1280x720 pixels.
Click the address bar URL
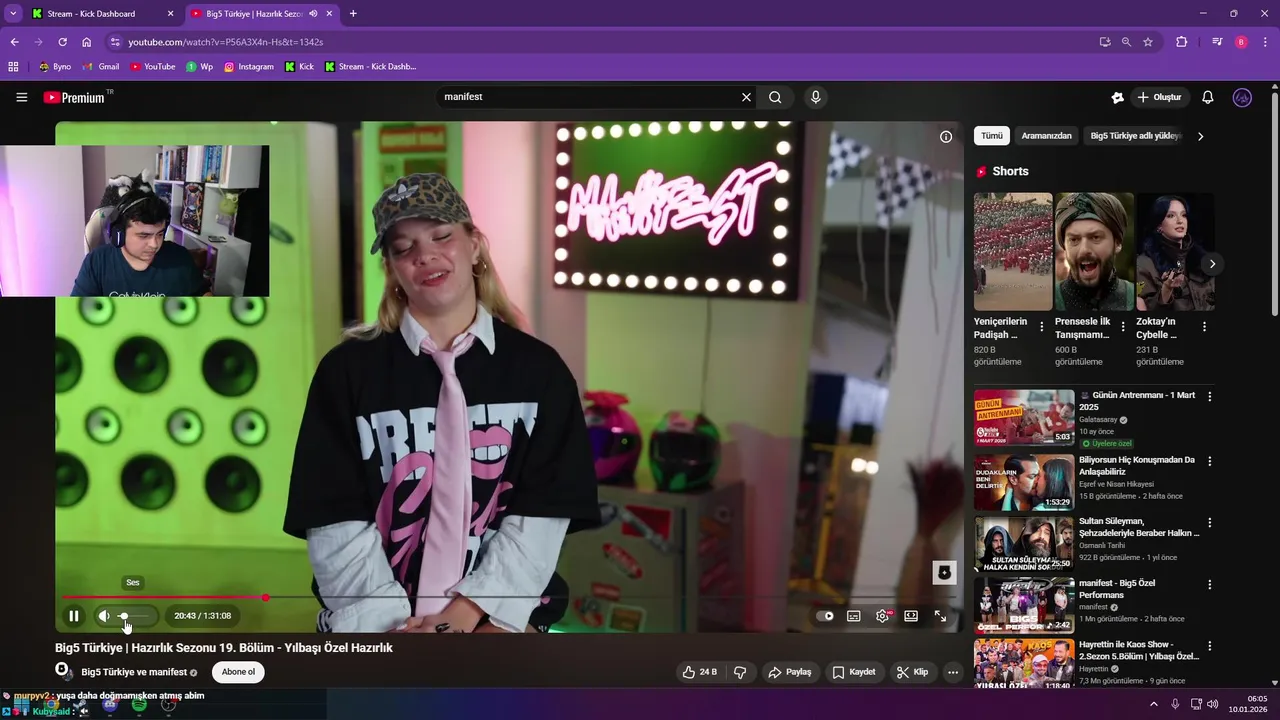click(x=225, y=42)
